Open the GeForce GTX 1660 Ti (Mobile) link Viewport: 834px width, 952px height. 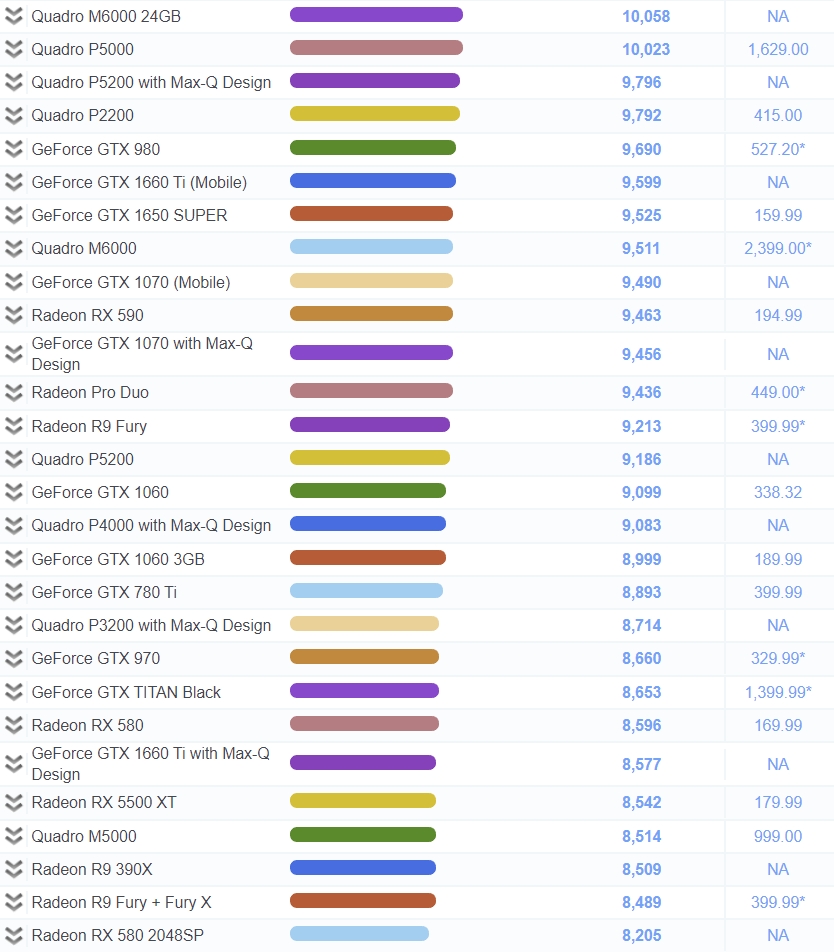coord(139,182)
